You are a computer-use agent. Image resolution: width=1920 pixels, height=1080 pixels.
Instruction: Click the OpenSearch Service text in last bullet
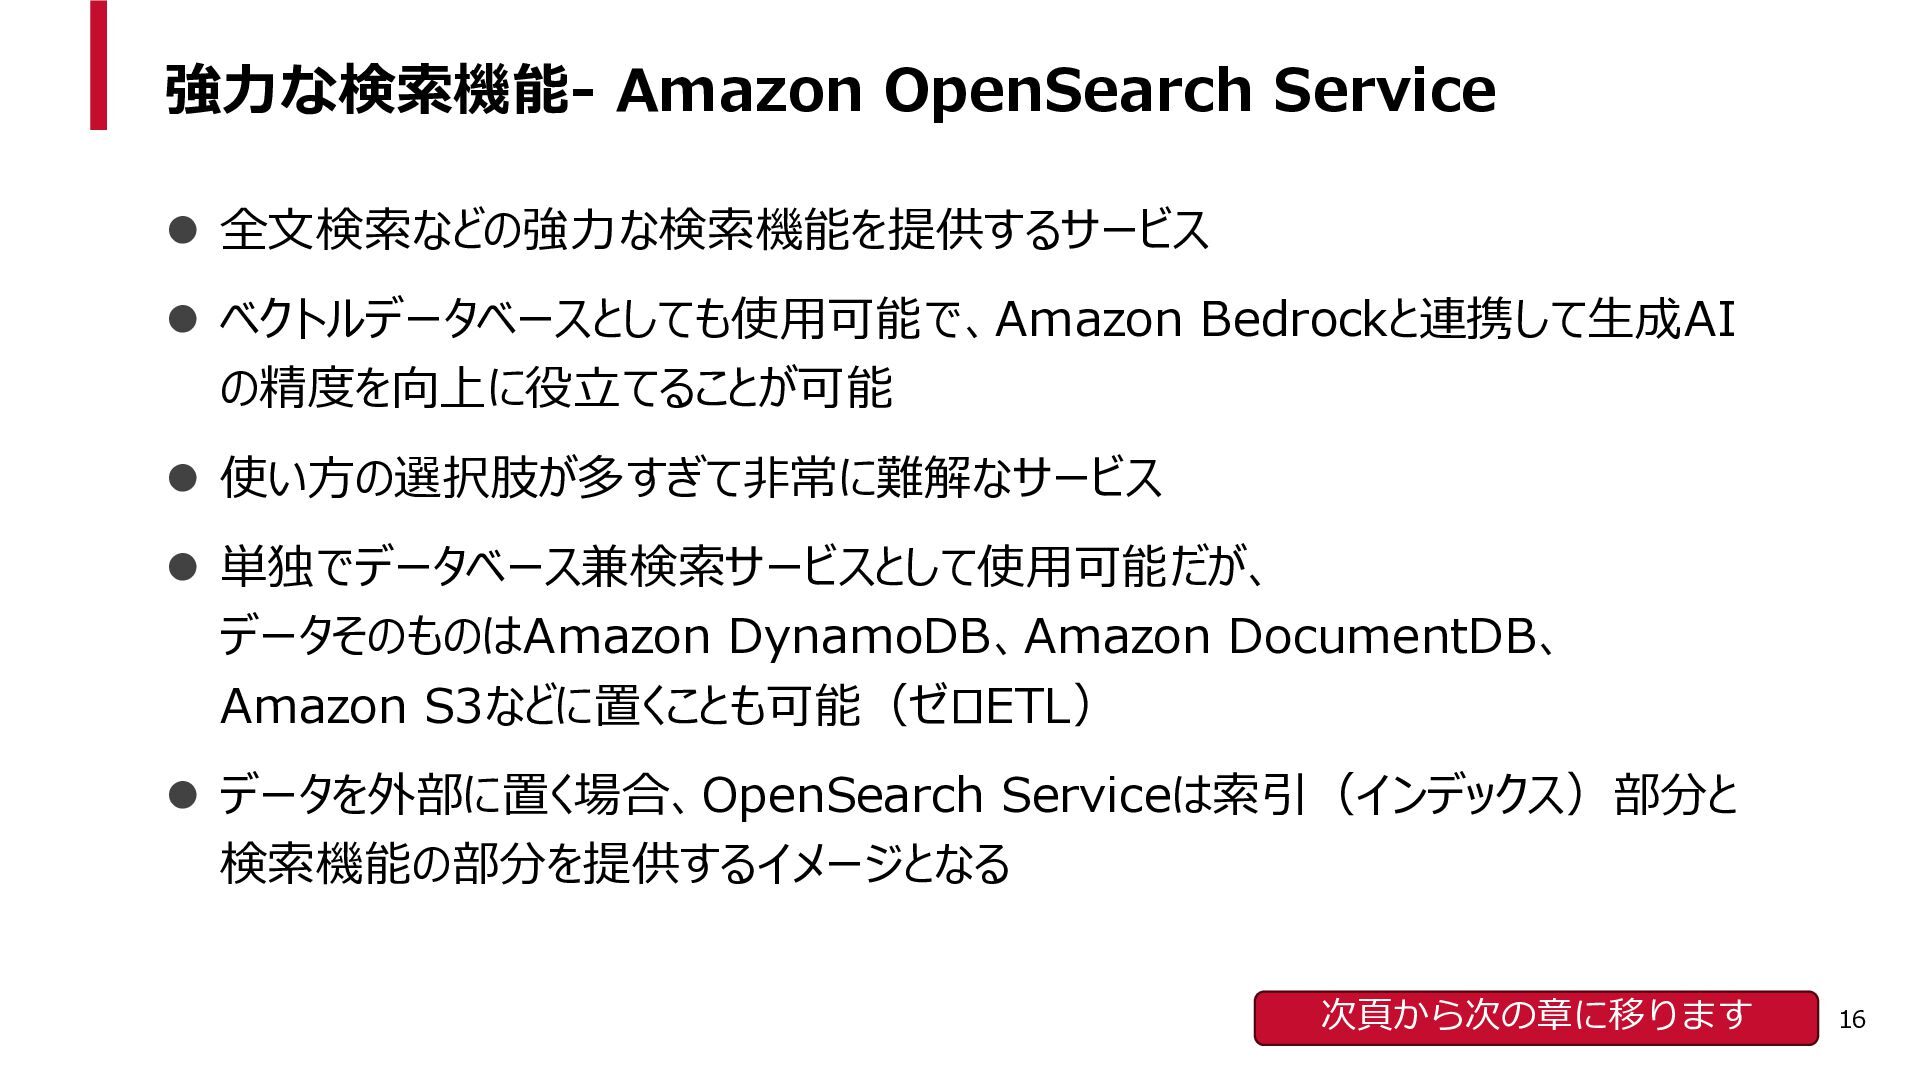[x=929, y=796]
